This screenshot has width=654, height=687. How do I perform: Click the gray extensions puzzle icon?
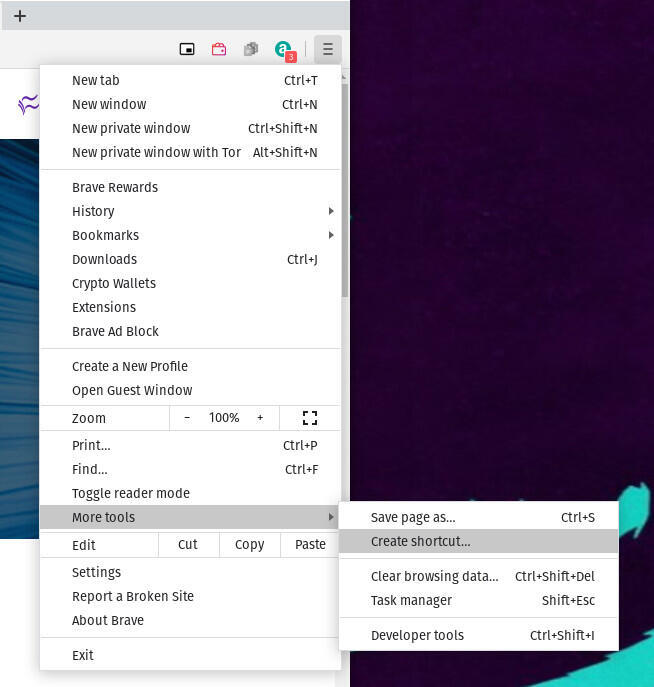(x=251, y=49)
